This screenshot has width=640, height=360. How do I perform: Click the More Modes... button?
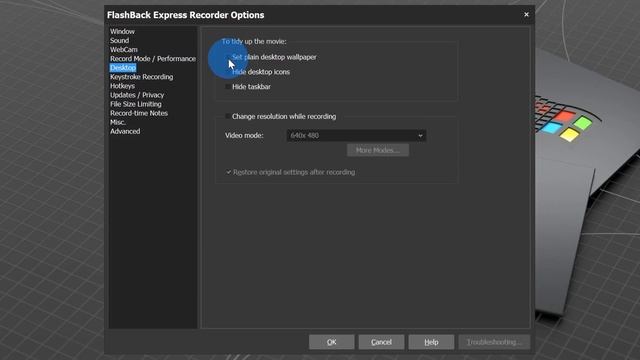378,150
